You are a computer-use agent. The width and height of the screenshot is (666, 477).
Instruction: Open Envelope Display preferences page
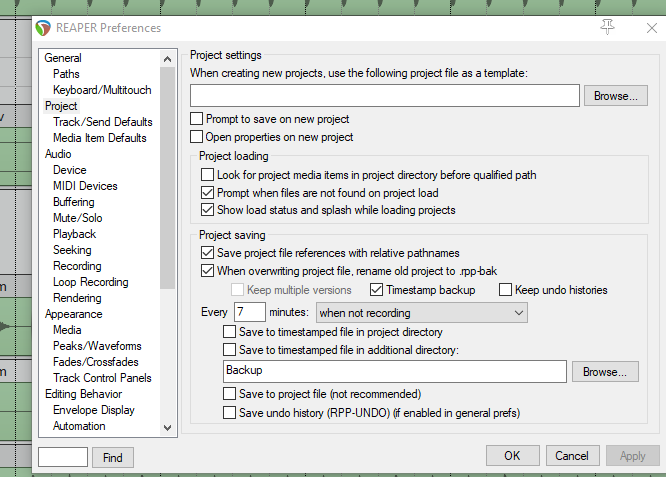pos(94,410)
